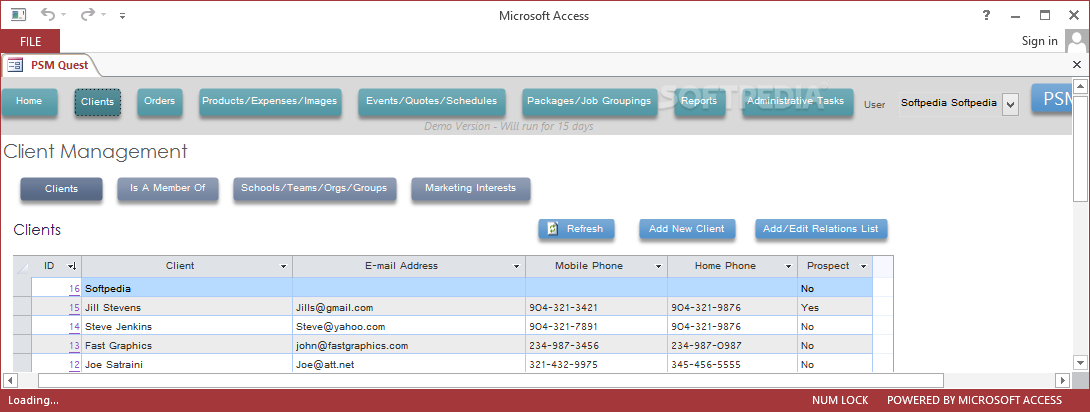Viewport: 1090px width, 412px height.
Task: Open ID column sort dropdown arrow
Action: coord(71,266)
